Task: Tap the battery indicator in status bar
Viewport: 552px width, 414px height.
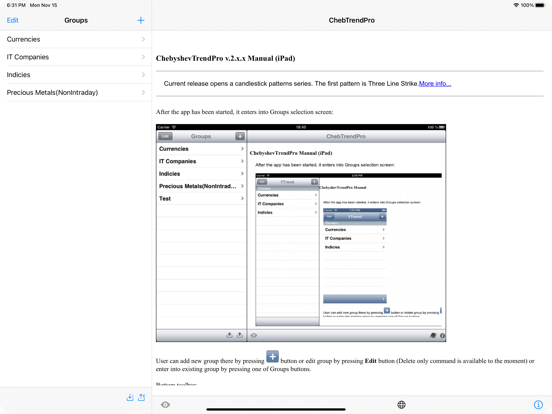Action: [x=540, y=5]
